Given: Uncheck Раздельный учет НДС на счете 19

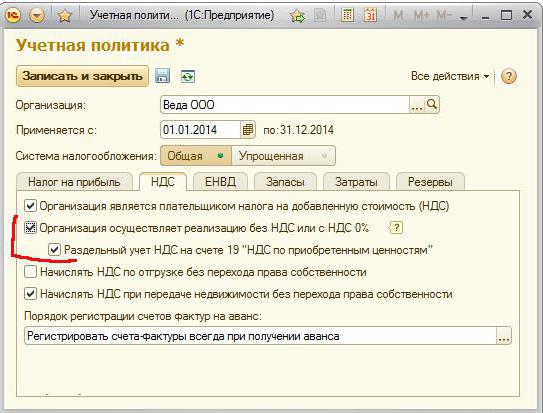Looking at the screenshot, I should click(54, 250).
